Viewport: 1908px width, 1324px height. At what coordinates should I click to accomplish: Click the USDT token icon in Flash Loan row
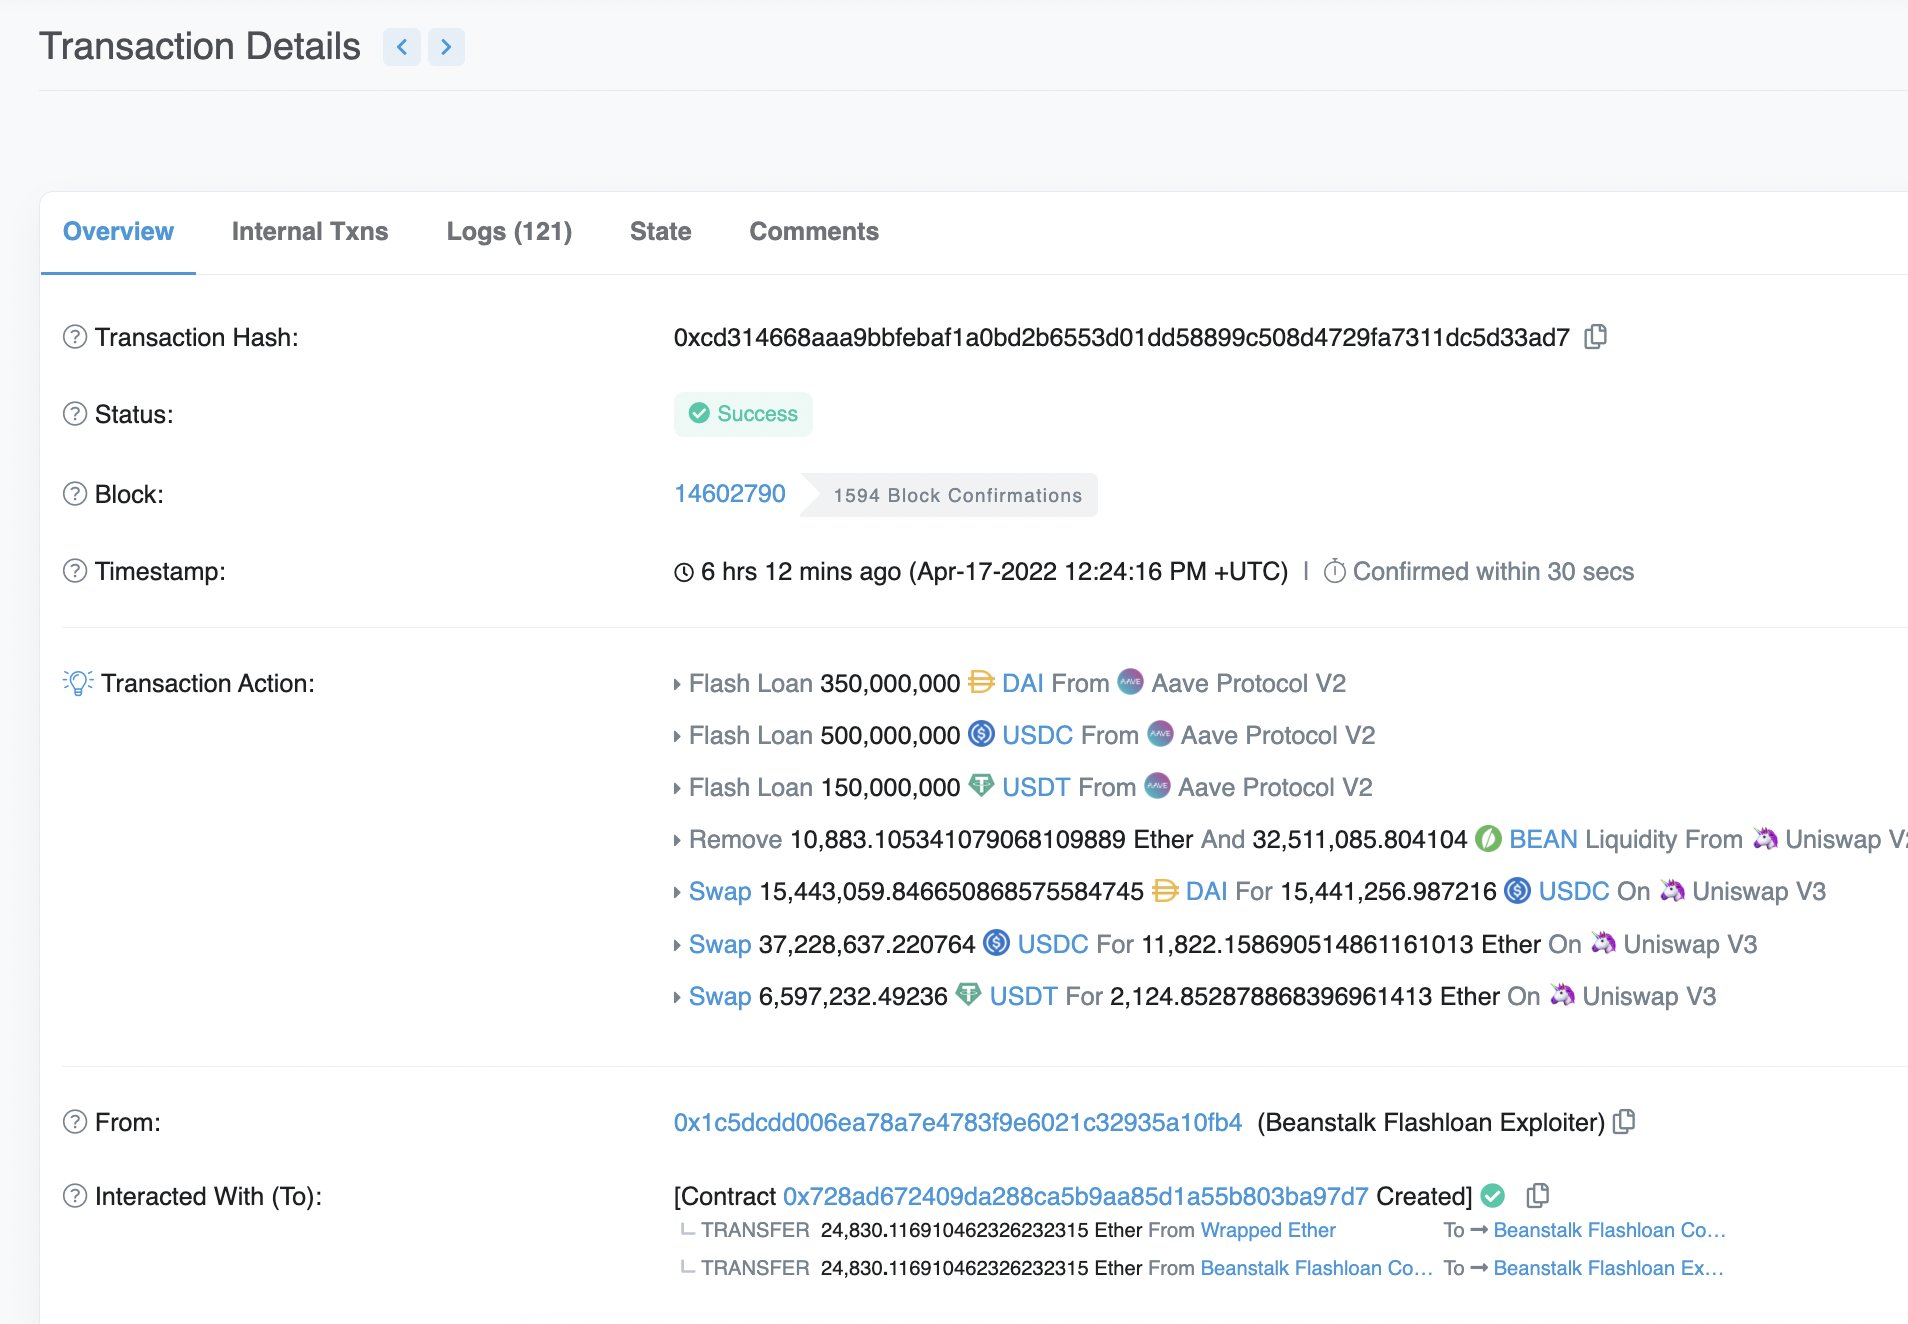click(982, 786)
